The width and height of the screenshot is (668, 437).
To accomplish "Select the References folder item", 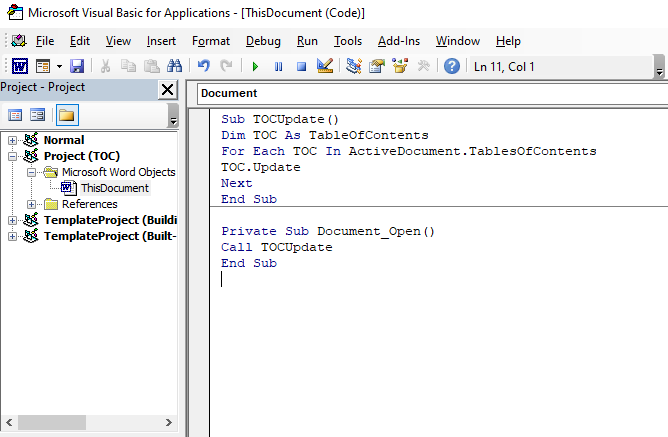I will coord(89,204).
